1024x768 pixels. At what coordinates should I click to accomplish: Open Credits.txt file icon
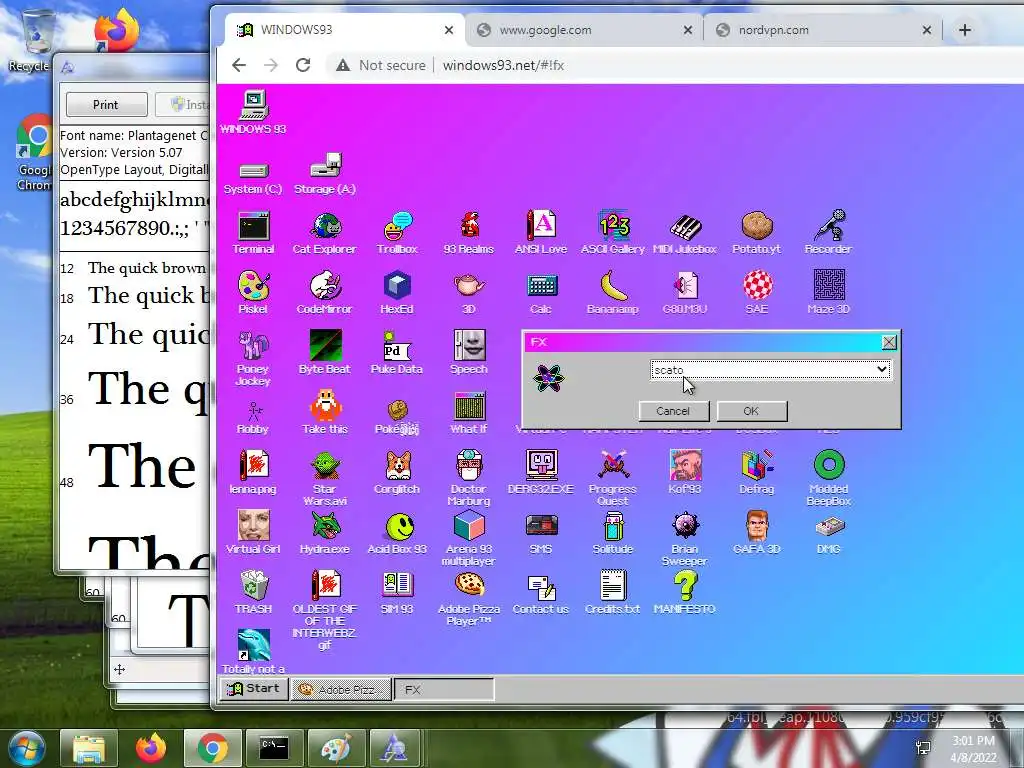pos(613,593)
